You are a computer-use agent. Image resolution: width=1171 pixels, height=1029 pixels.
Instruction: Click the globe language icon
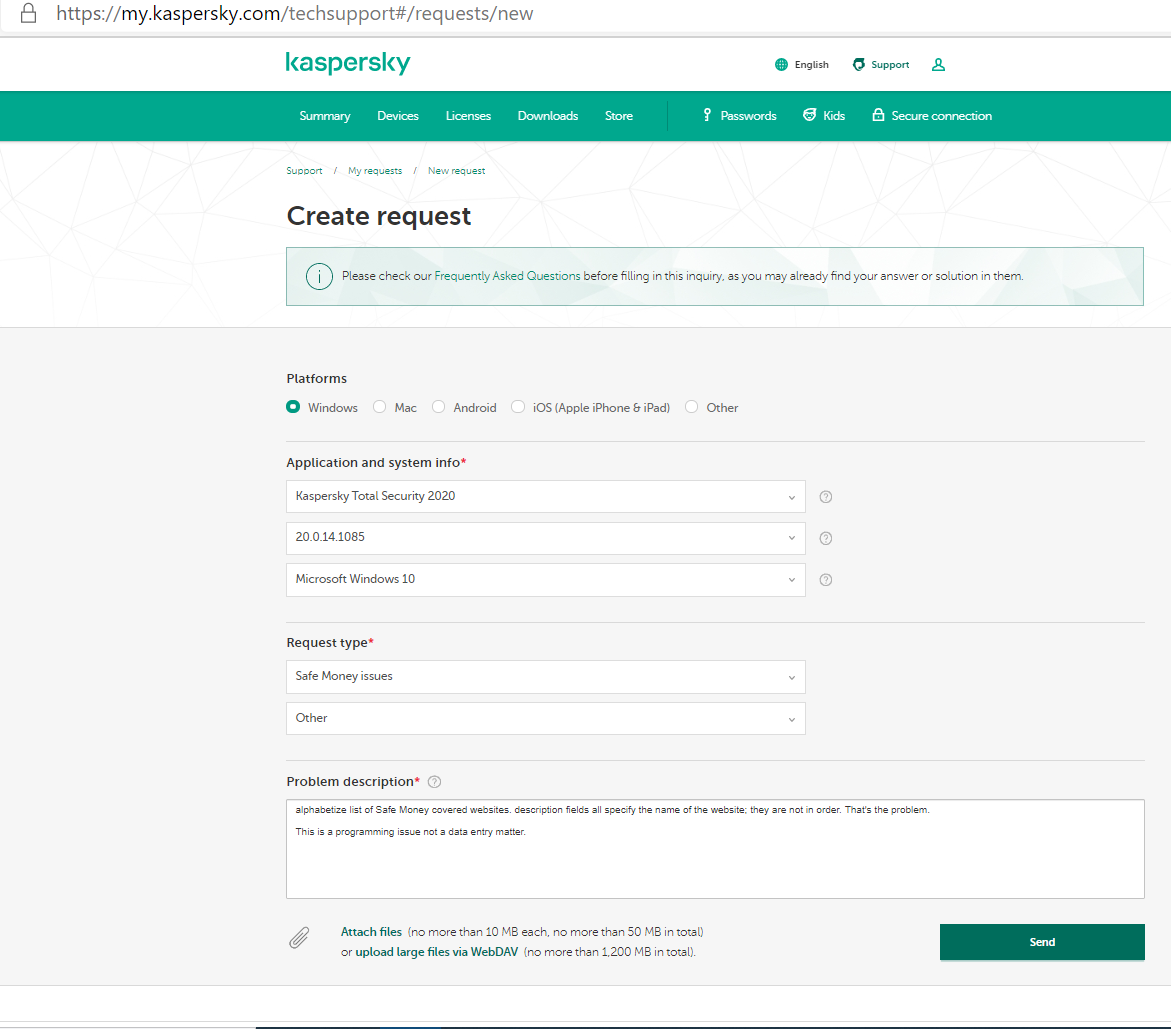coord(781,65)
